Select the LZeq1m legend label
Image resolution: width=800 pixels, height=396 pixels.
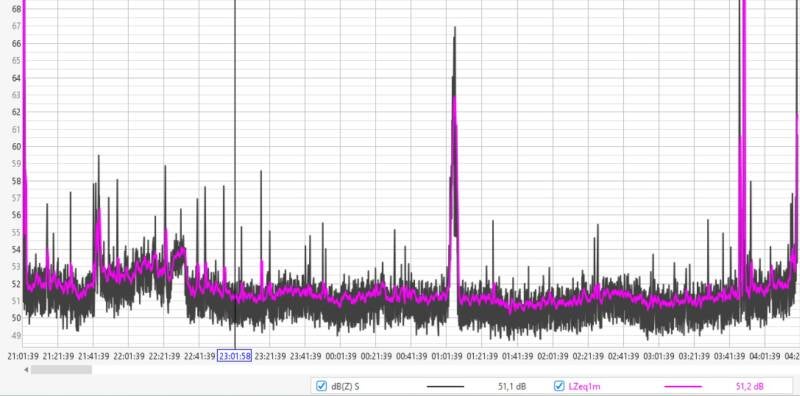(585, 386)
